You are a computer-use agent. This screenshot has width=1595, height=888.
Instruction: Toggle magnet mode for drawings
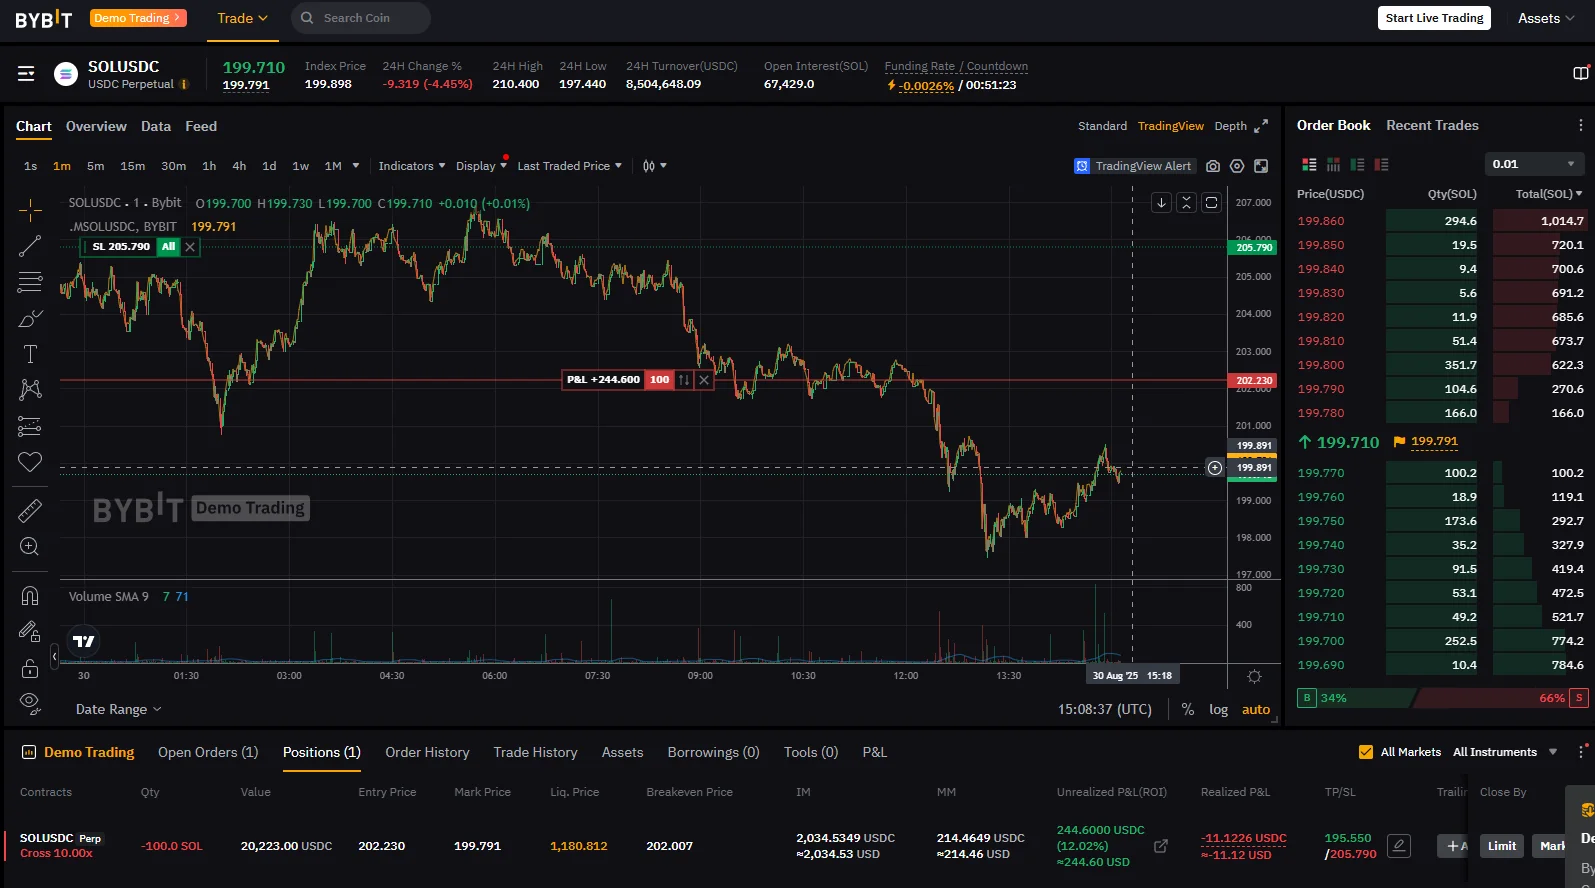click(x=30, y=596)
